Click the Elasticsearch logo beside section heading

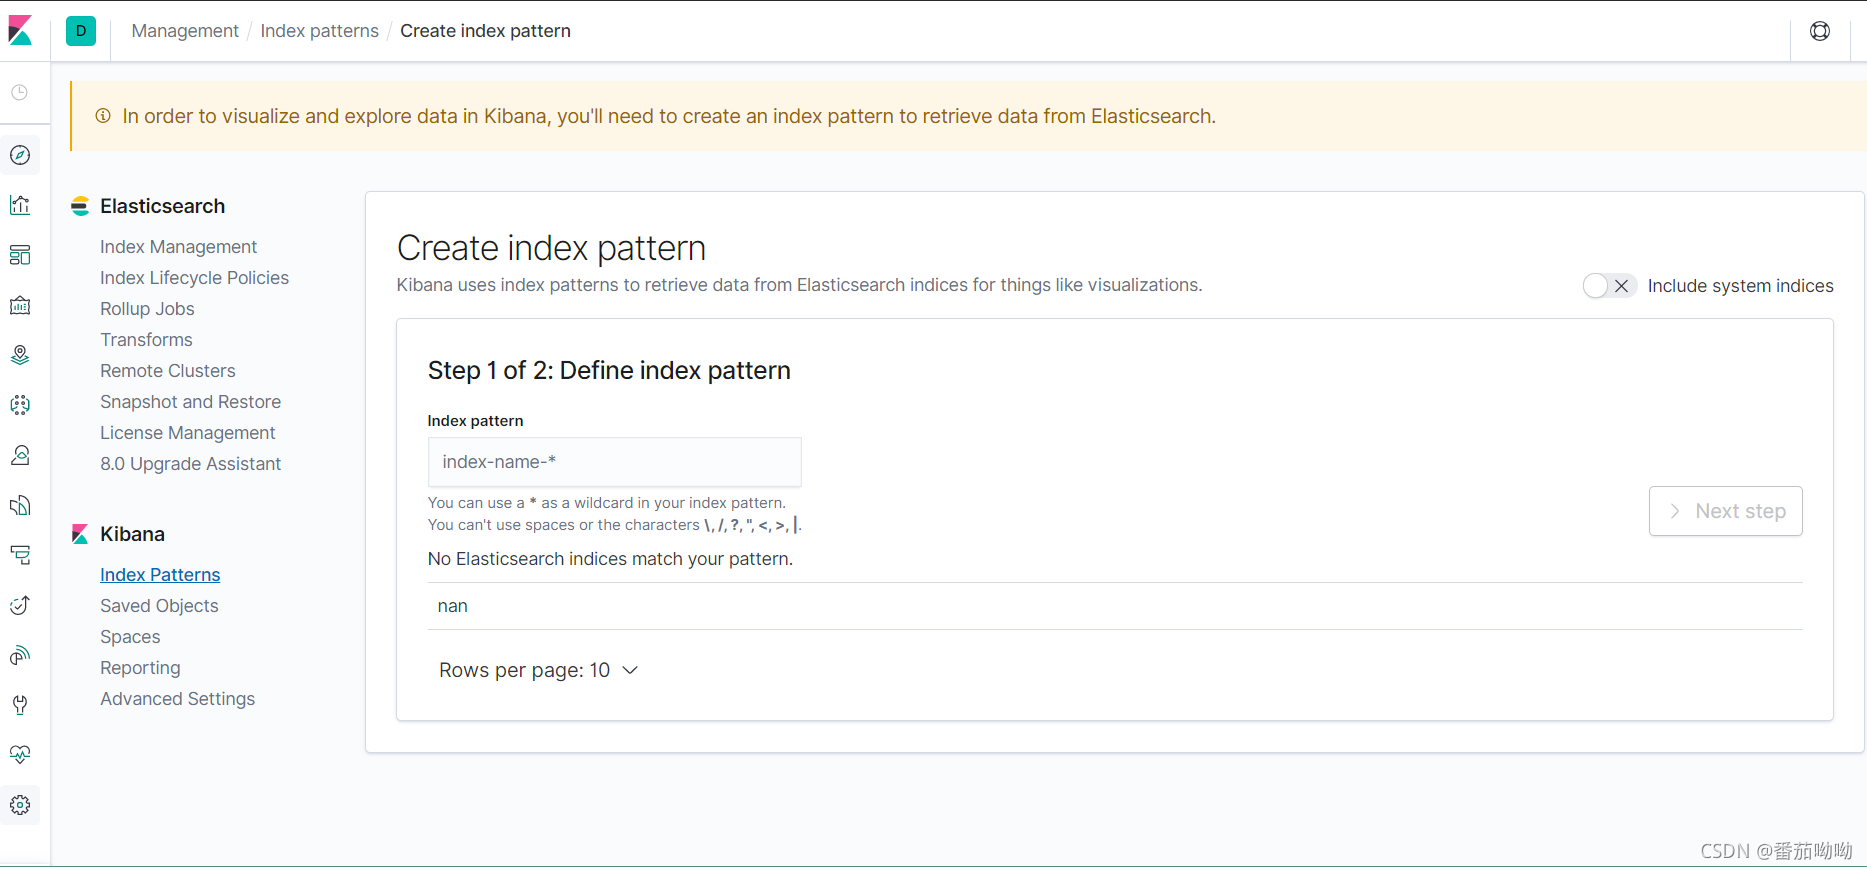pos(80,206)
